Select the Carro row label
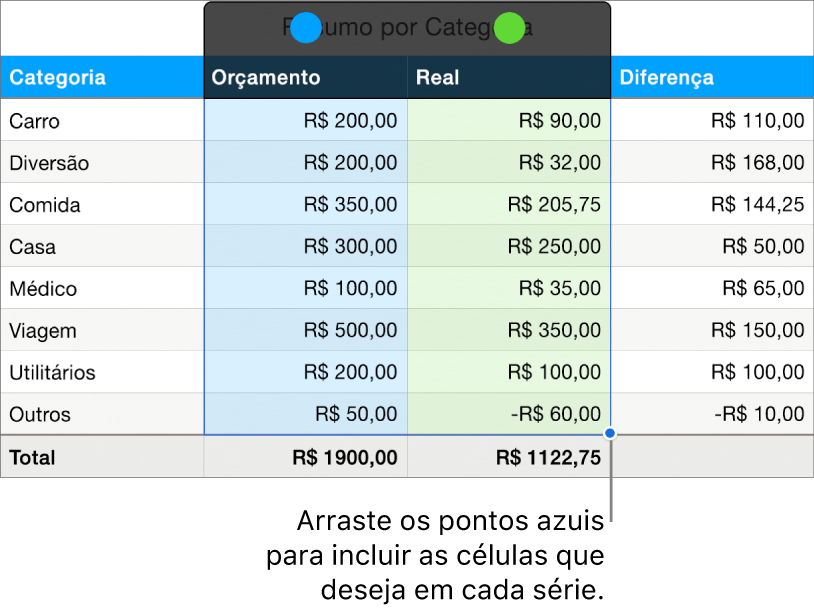 click(35, 120)
